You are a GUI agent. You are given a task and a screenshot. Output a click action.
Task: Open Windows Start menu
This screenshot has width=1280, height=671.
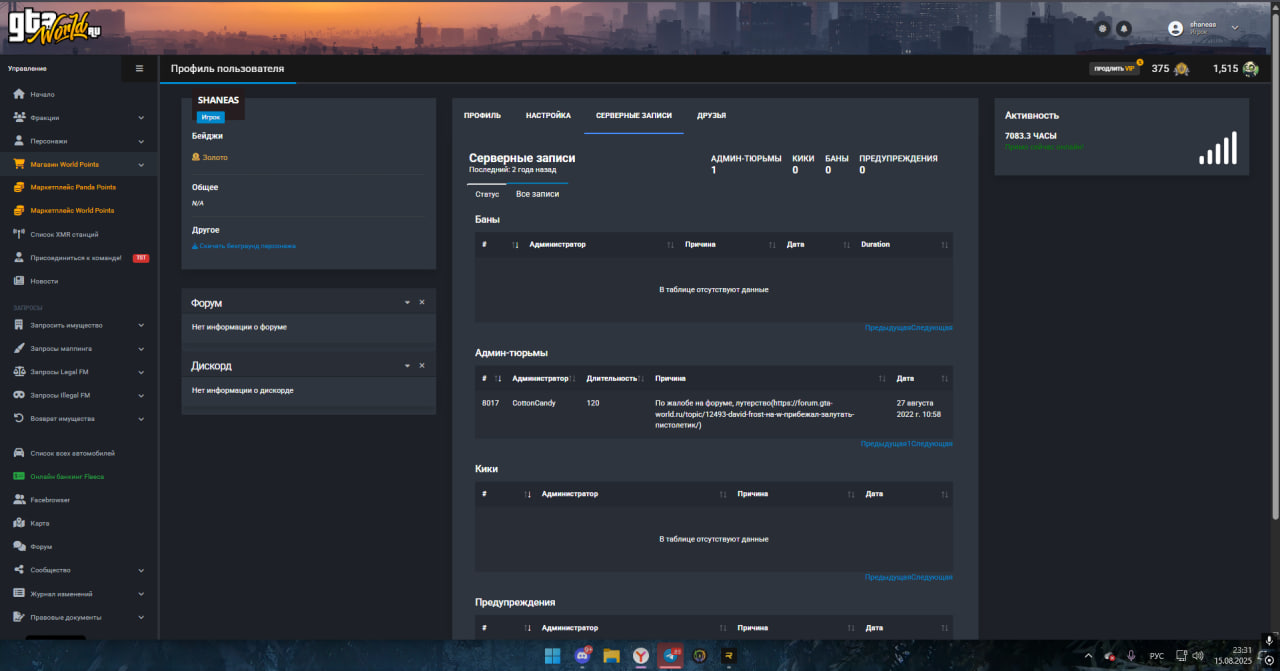(x=552, y=656)
